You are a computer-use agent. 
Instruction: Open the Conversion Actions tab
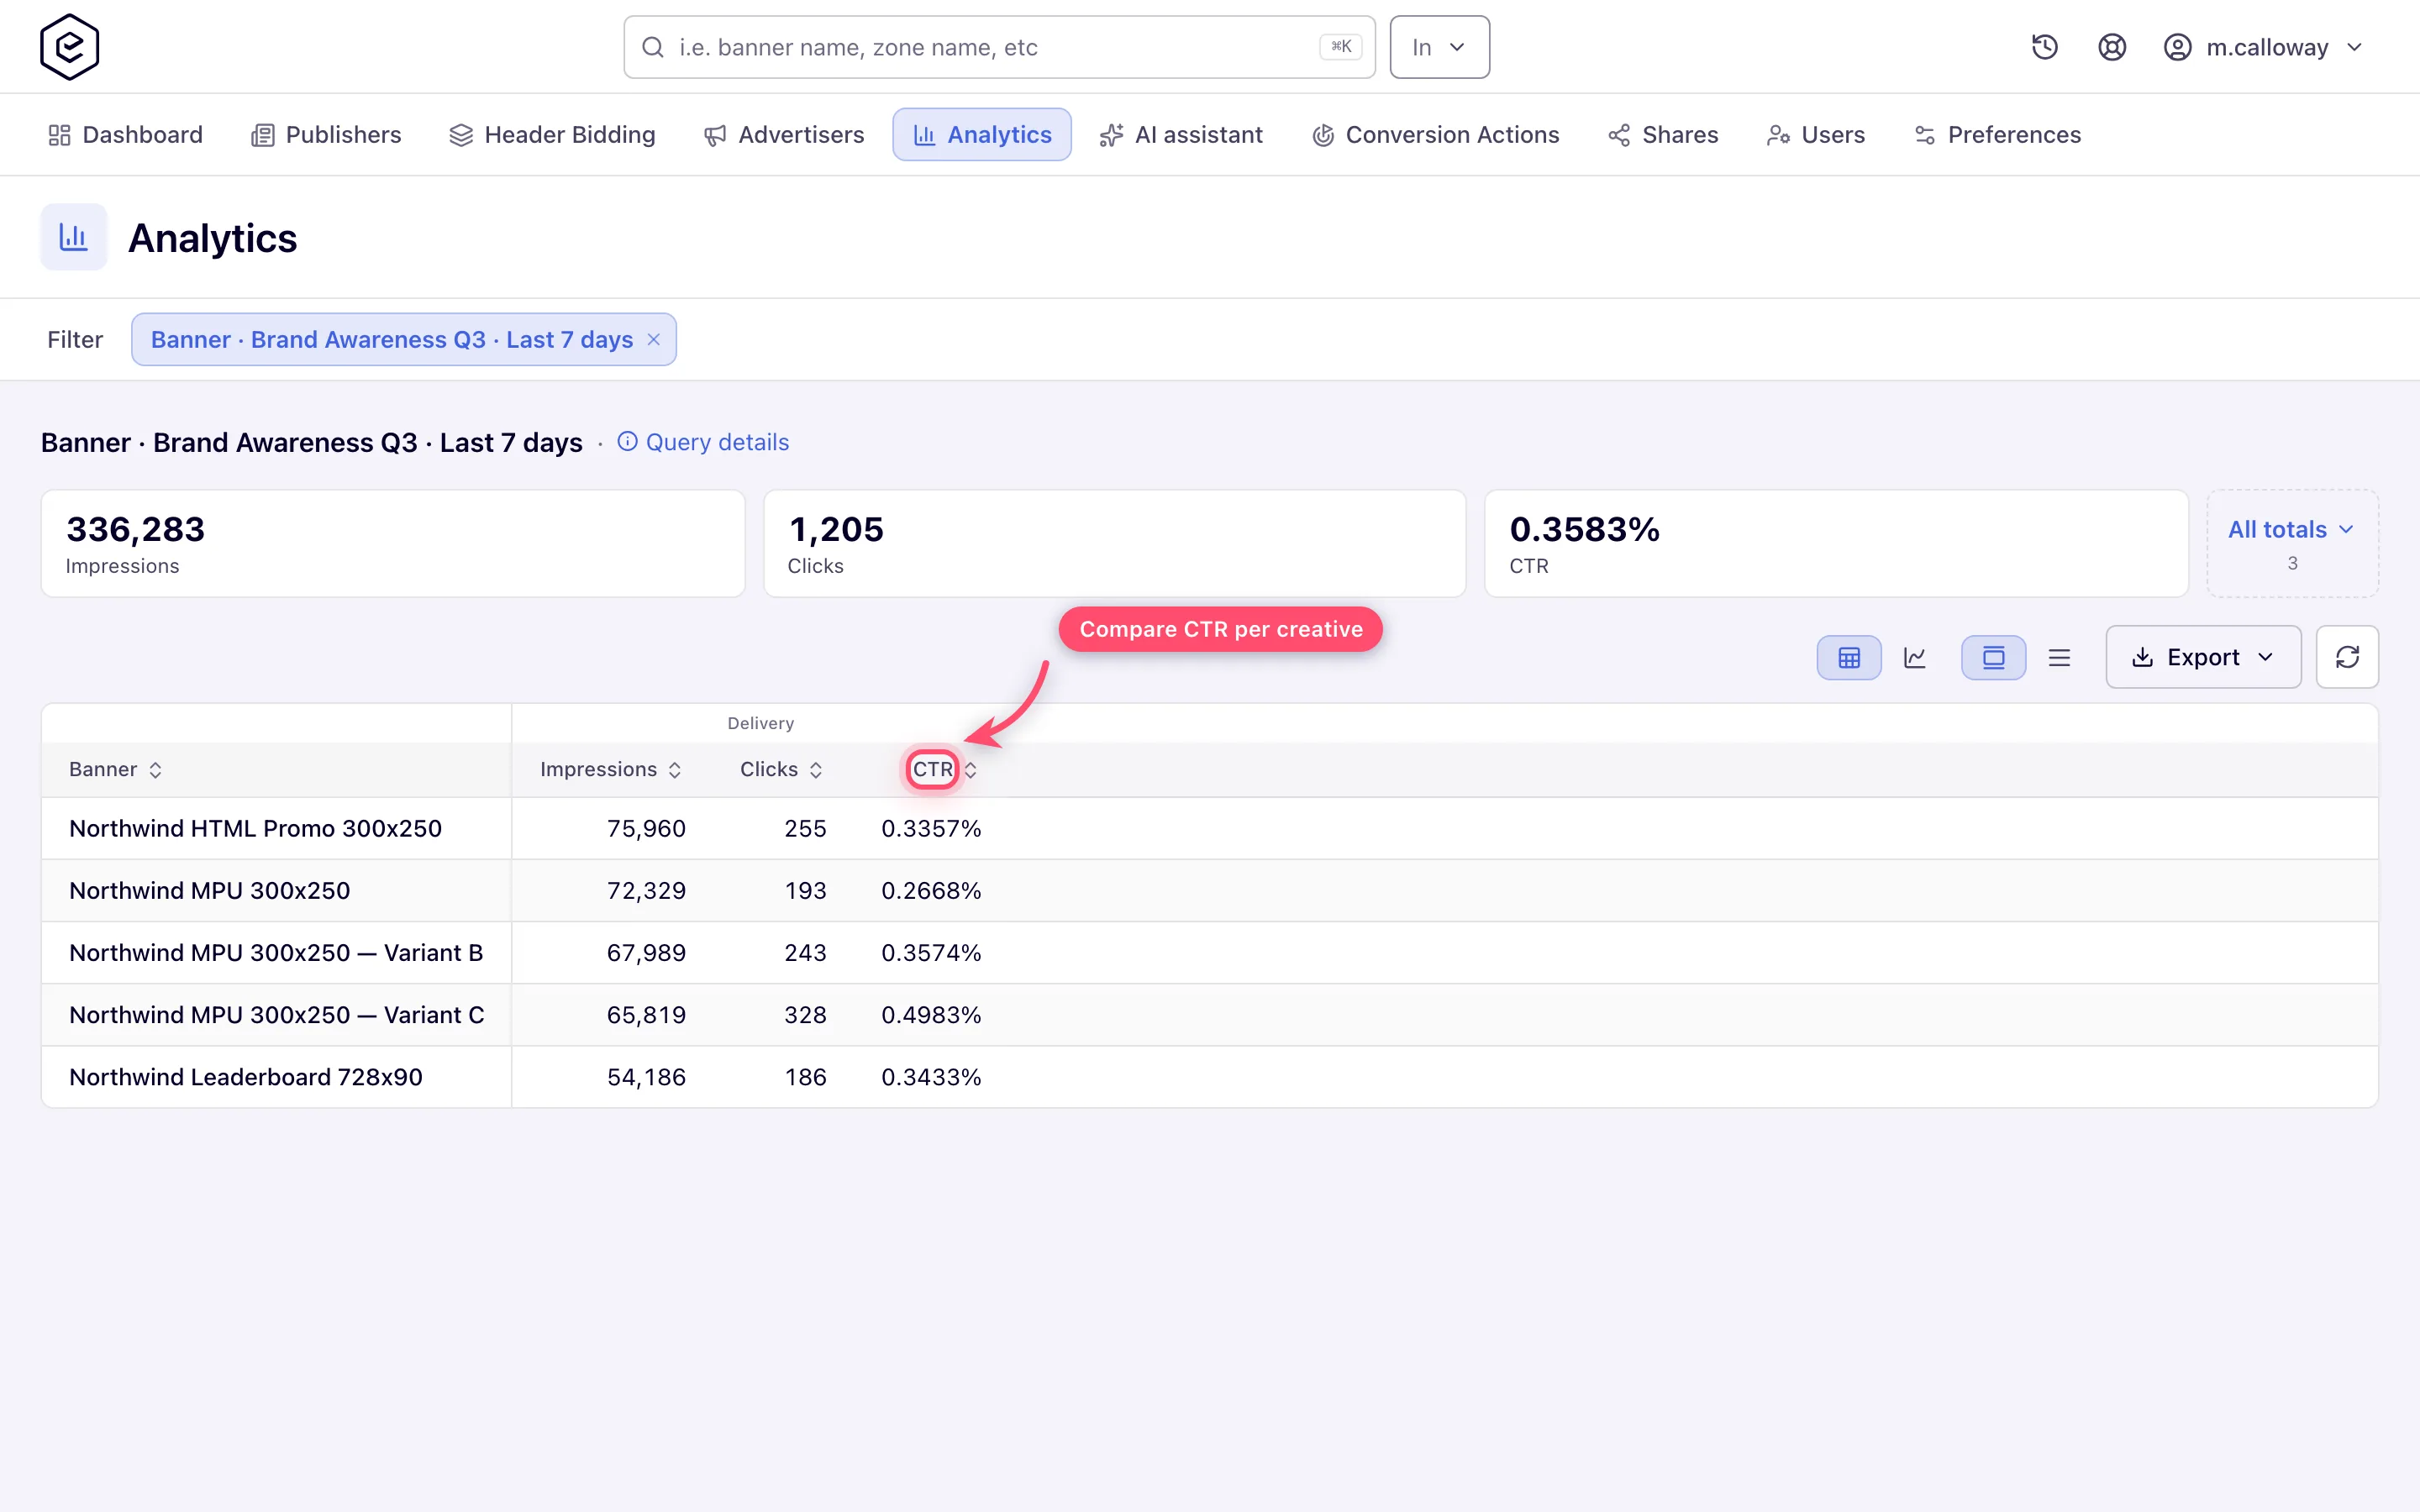tap(1435, 135)
